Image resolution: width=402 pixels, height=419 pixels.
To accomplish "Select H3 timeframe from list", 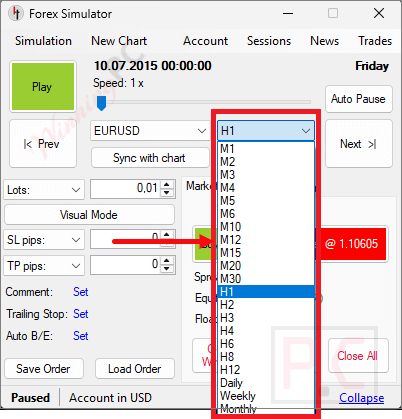I will (x=266, y=318).
